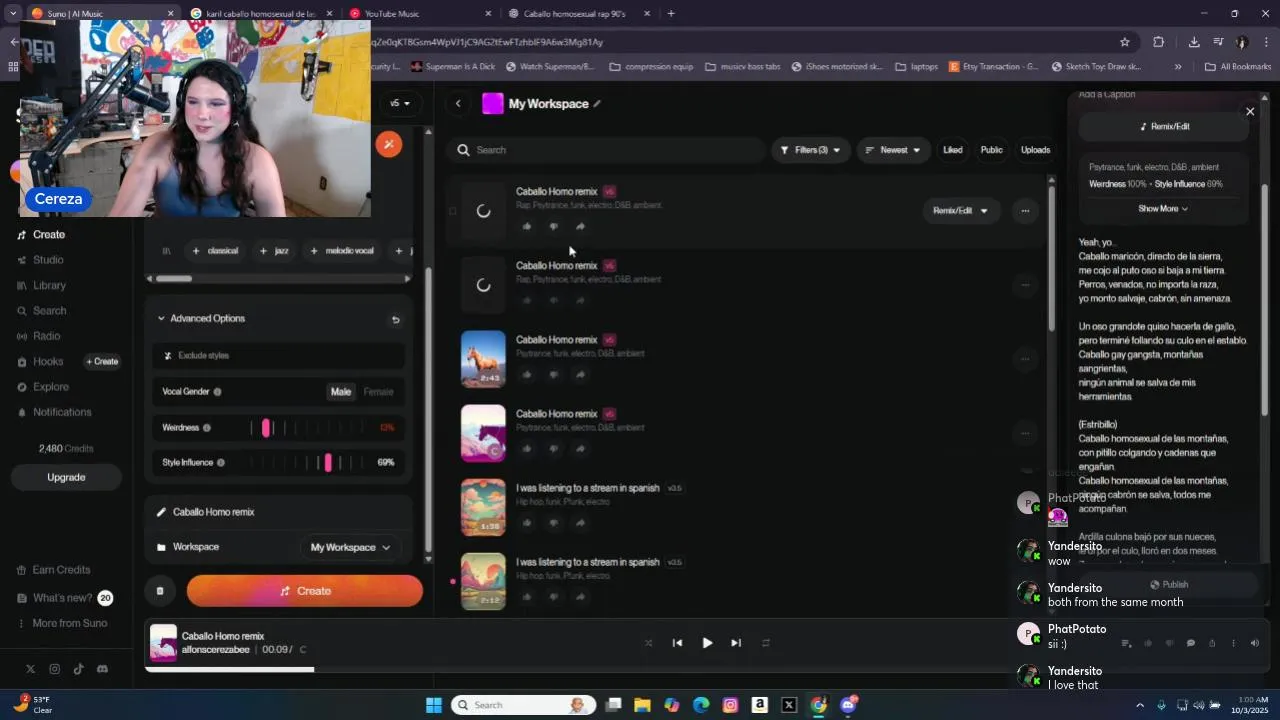Image resolution: width=1280 pixels, height=720 pixels.
Task: Open What's new? in sidebar
Action: (64, 598)
